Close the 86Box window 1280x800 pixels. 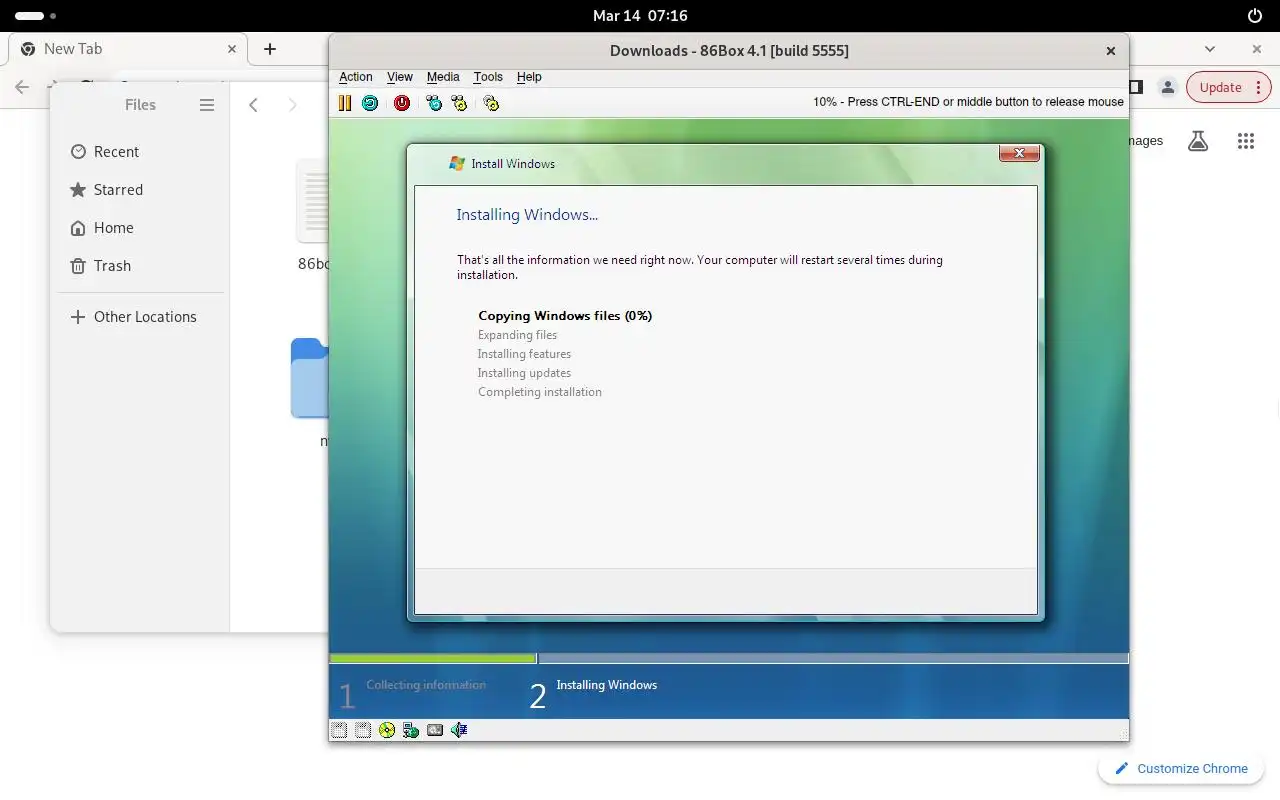pyautogui.click(x=1110, y=51)
